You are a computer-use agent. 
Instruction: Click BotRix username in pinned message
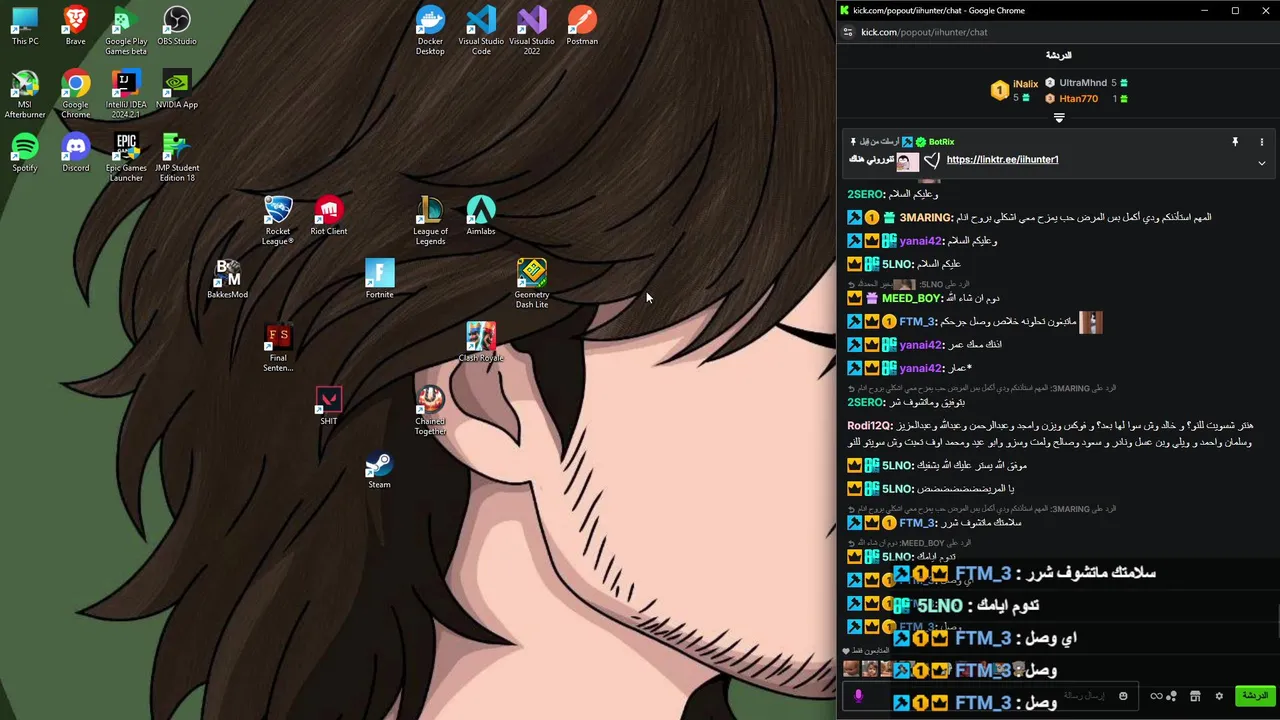coord(941,142)
